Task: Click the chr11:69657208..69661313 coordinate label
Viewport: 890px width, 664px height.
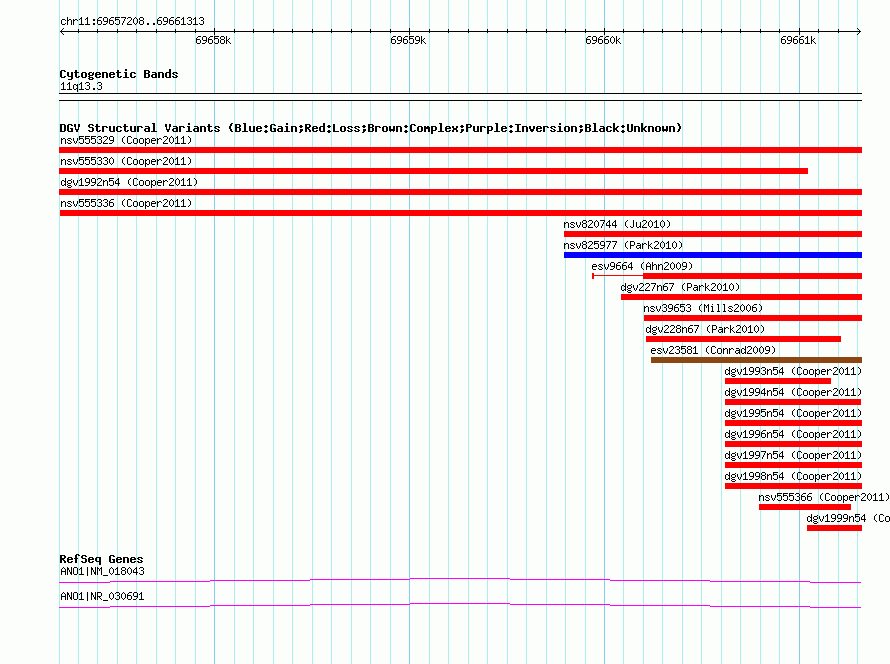Action: pos(132,21)
